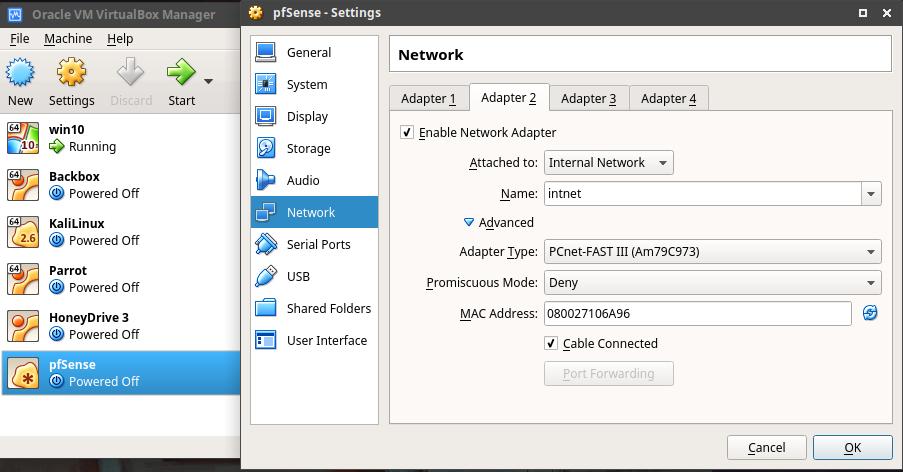Select the pfSense VM icon

23,373
